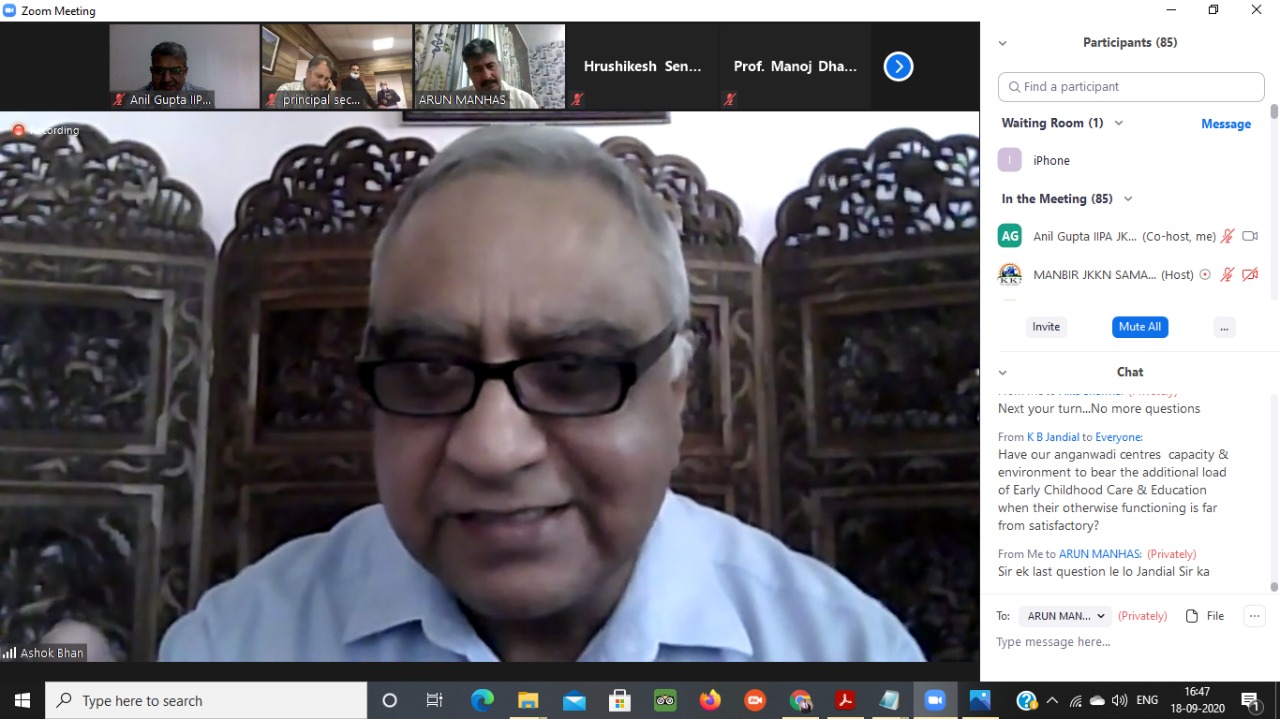Open the notebook app icon in taskbar
Viewport: 1280px width, 719px height.
click(x=889, y=700)
